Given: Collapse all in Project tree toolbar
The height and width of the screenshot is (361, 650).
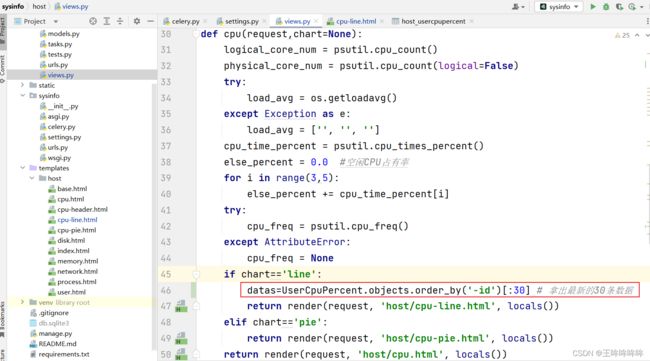Looking at the screenshot, I should coord(120,21).
